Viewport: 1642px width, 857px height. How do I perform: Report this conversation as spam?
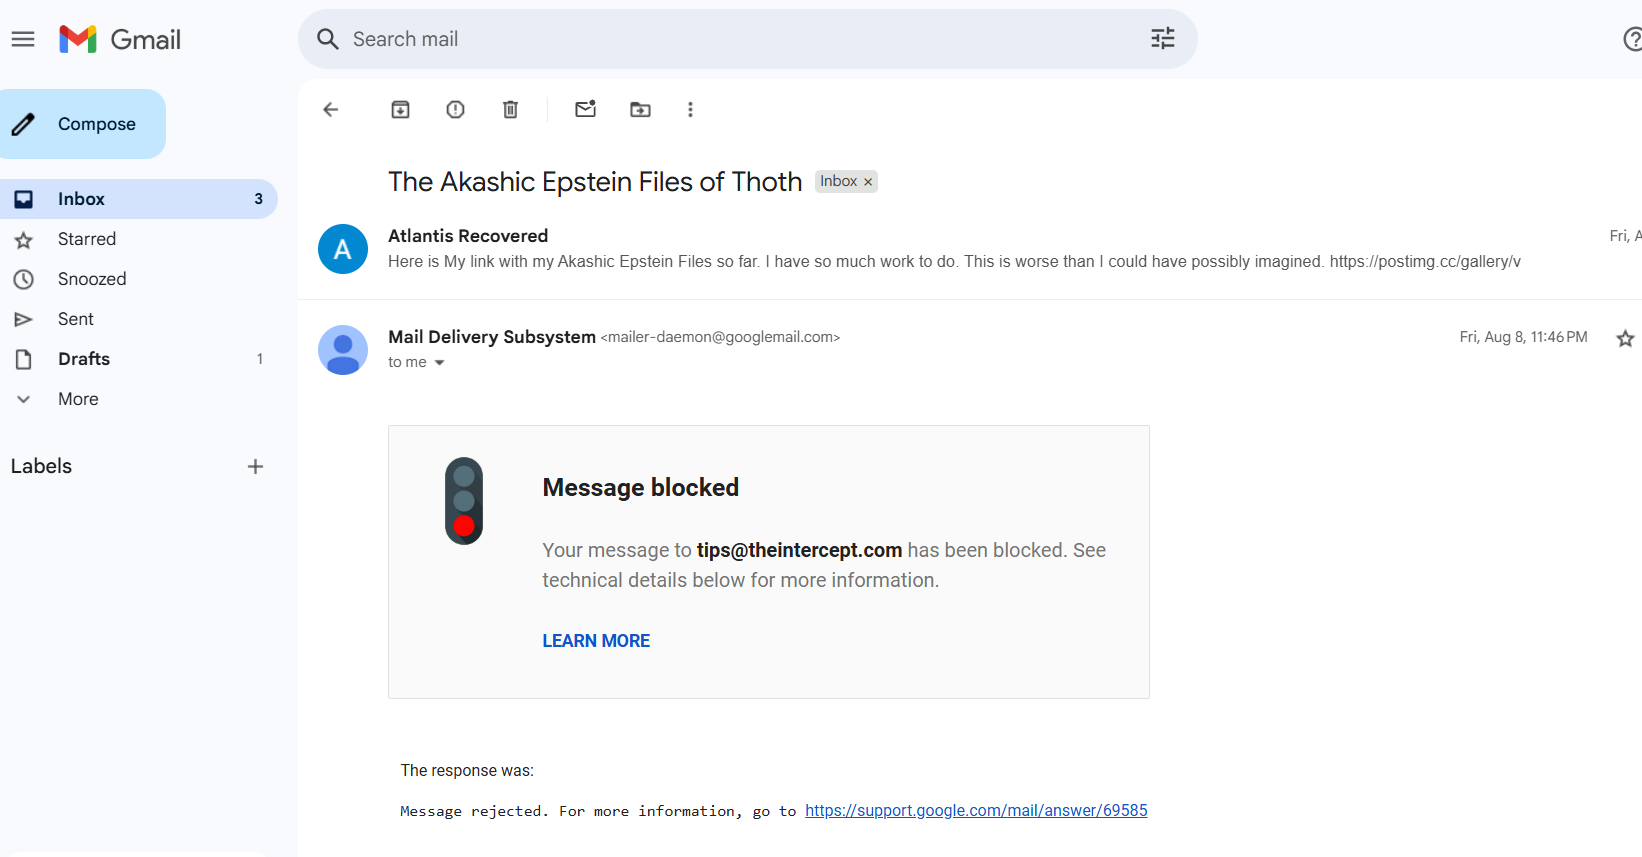pos(455,110)
